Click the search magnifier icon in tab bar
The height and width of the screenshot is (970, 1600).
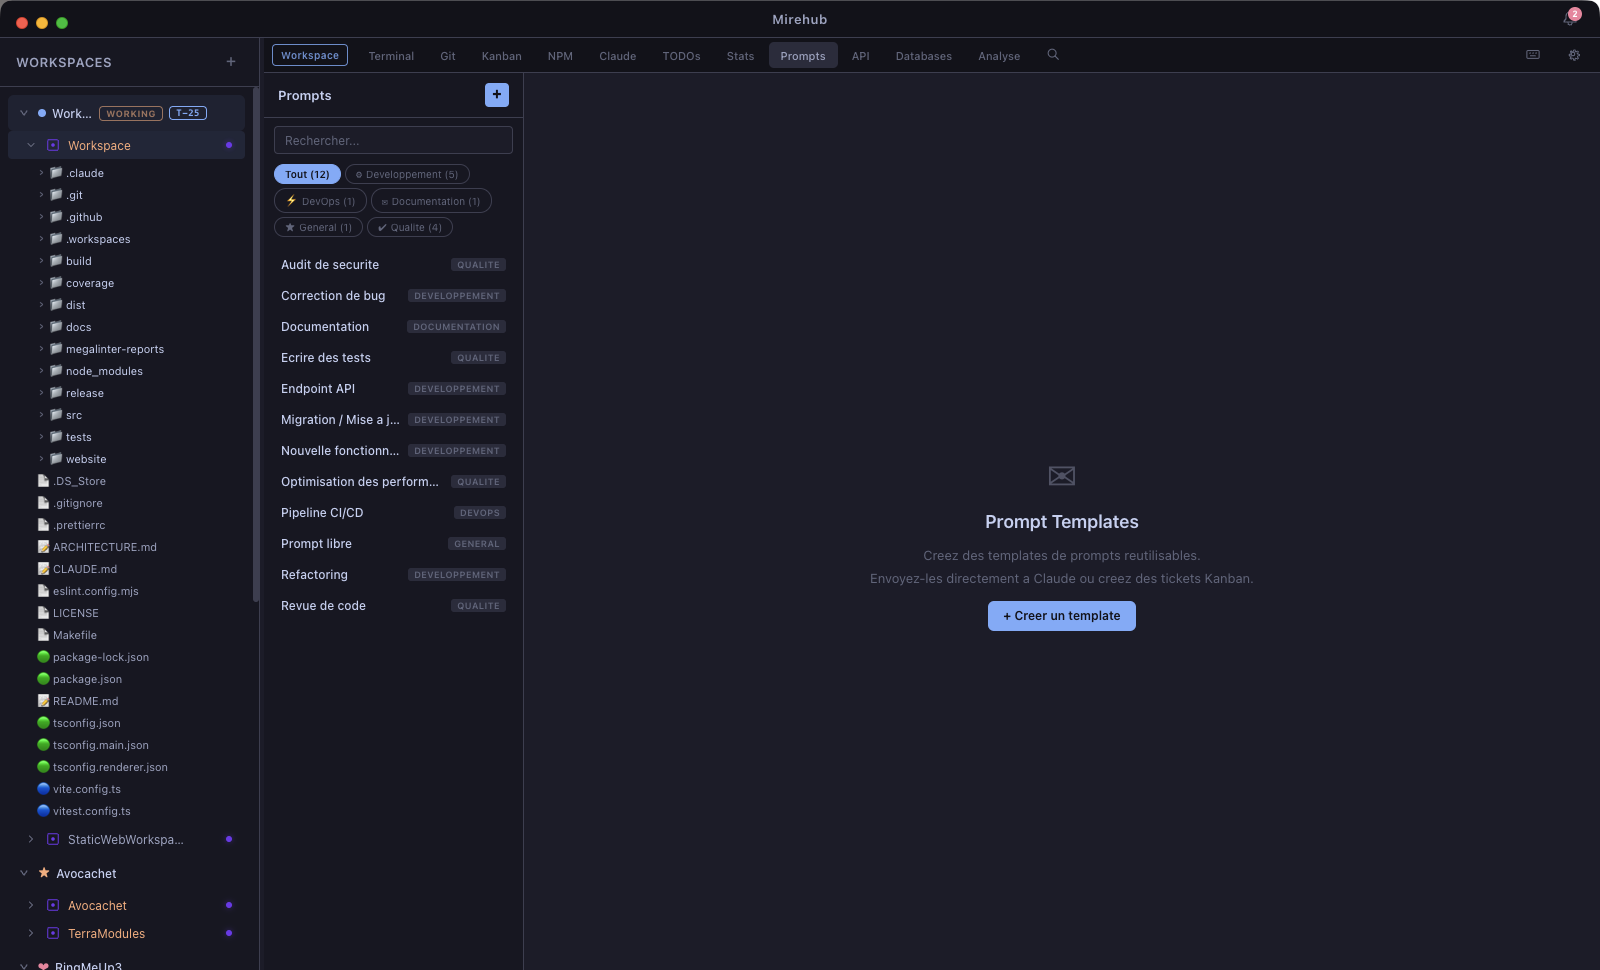pyautogui.click(x=1053, y=55)
